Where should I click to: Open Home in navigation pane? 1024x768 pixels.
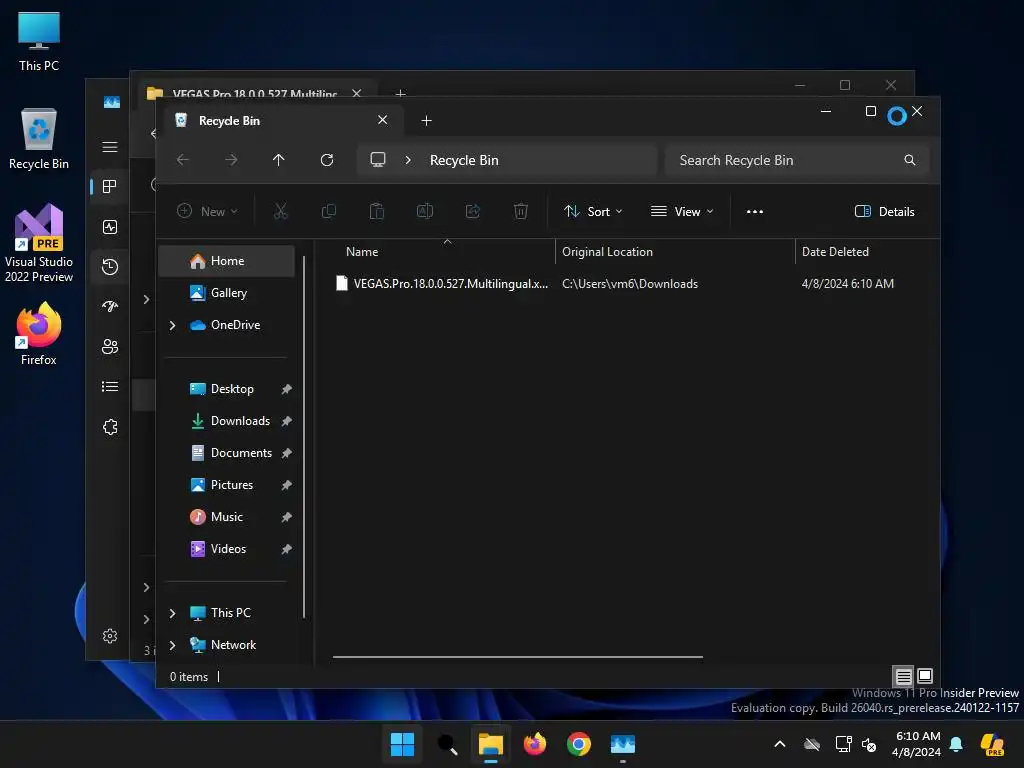(227, 261)
